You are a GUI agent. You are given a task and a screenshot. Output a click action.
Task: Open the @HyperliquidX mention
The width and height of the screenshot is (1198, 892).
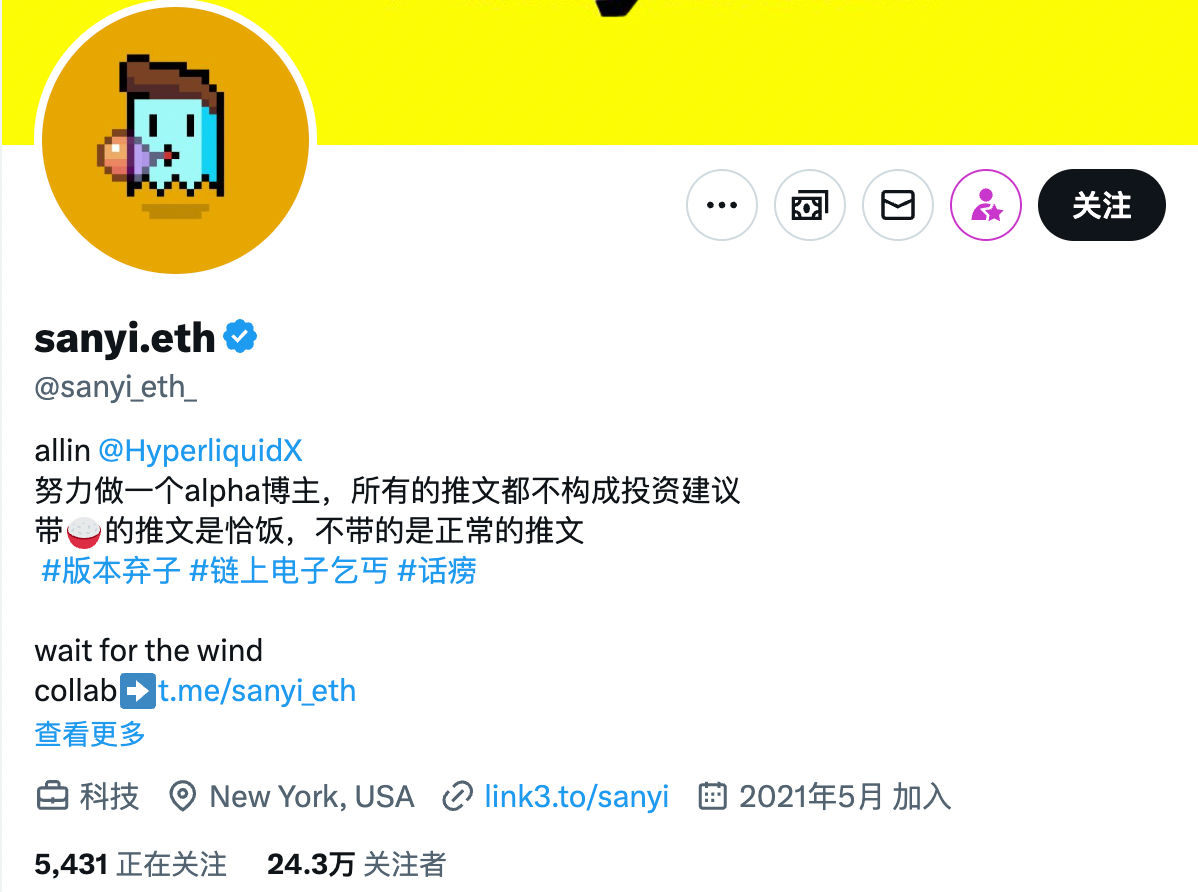point(200,451)
